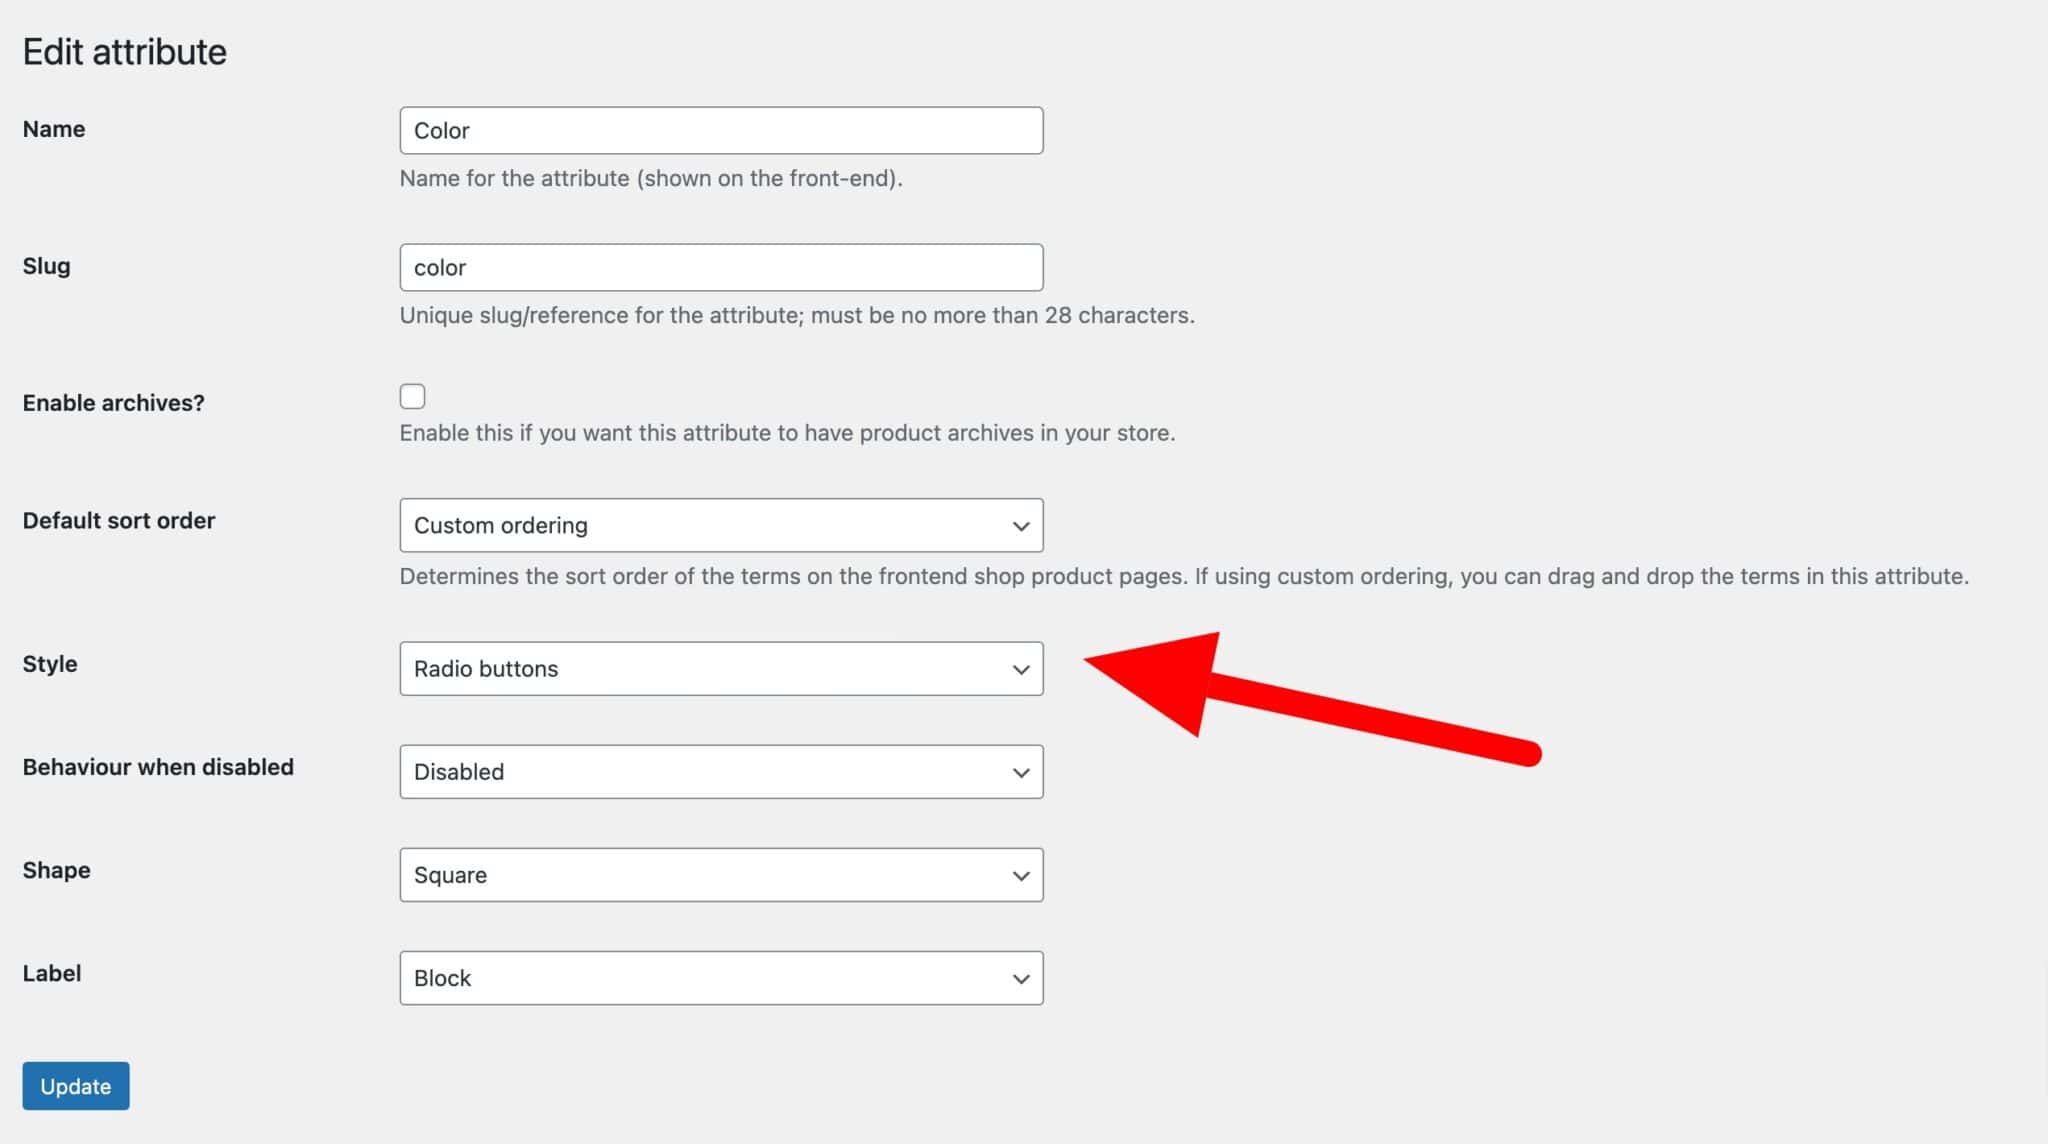Click the chevron on the Style dropdown
Image resolution: width=2048 pixels, height=1144 pixels.
(x=1020, y=668)
